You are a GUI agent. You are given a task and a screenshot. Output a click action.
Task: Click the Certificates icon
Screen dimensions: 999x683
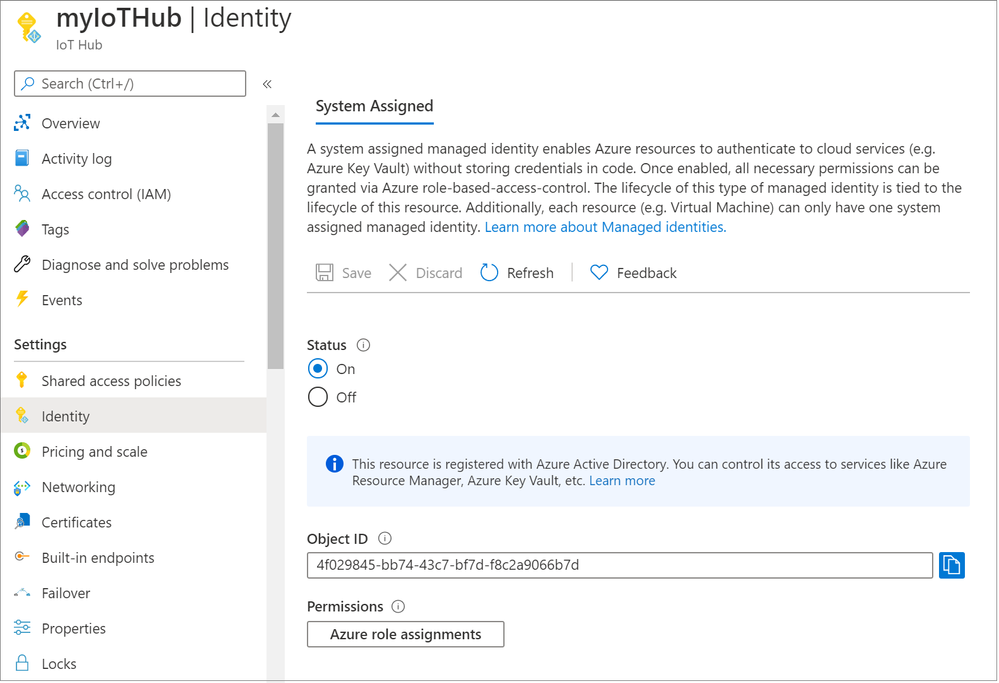pyautogui.click(x=22, y=522)
